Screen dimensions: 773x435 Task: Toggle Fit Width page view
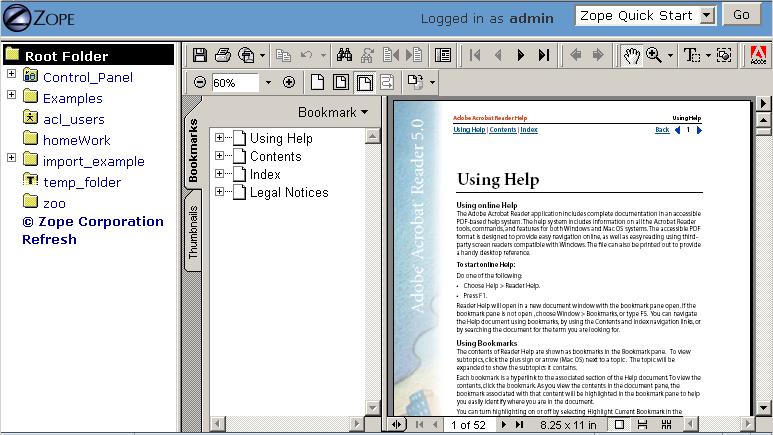click(364, 82)
